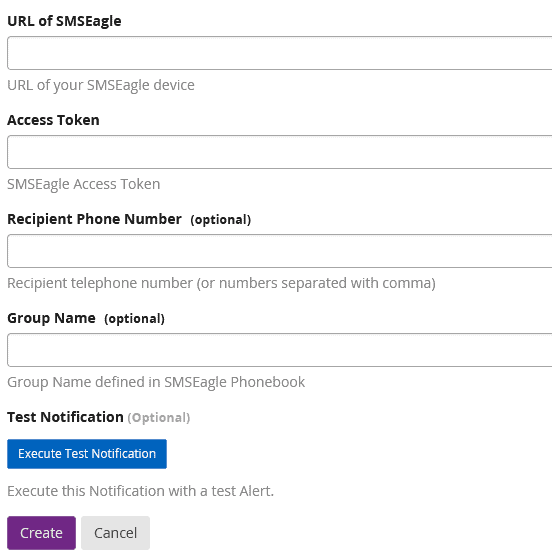This screenshot has width=552, height=557.
Task: Click the 'URL of SMSEagle' label
Action: coord(64,21)
